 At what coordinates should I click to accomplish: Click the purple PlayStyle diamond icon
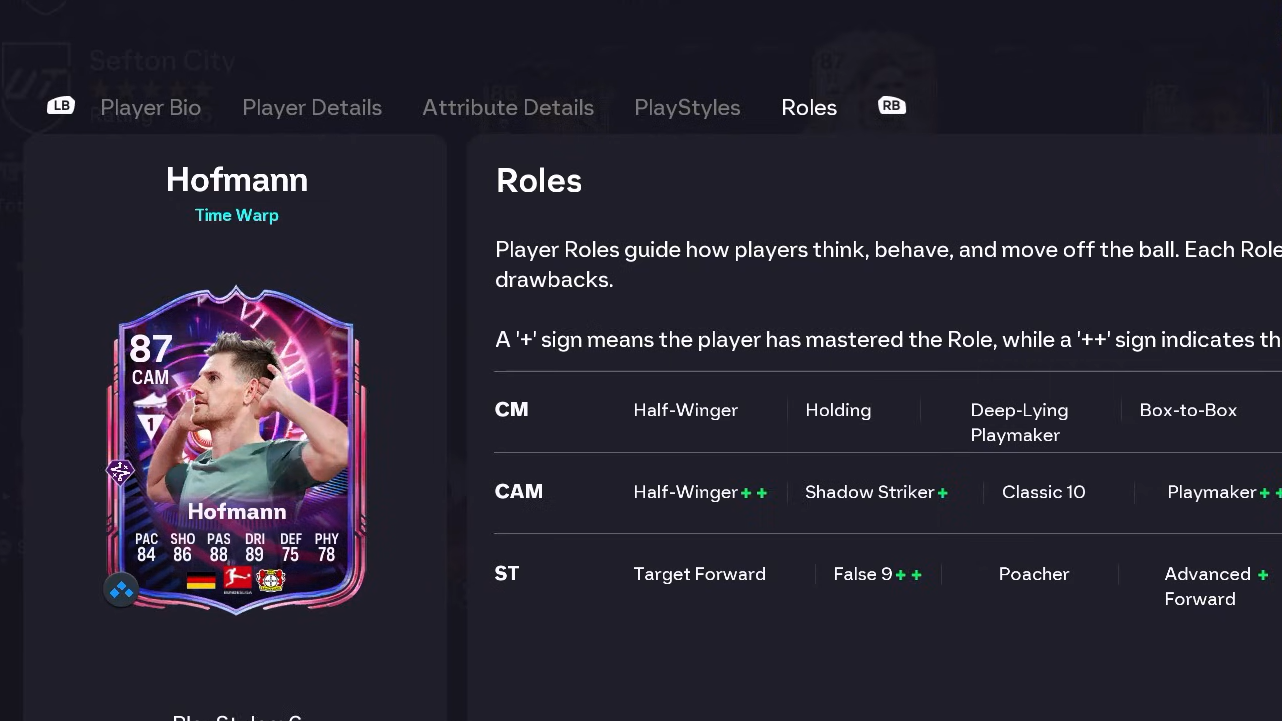[x=120, y=471]
